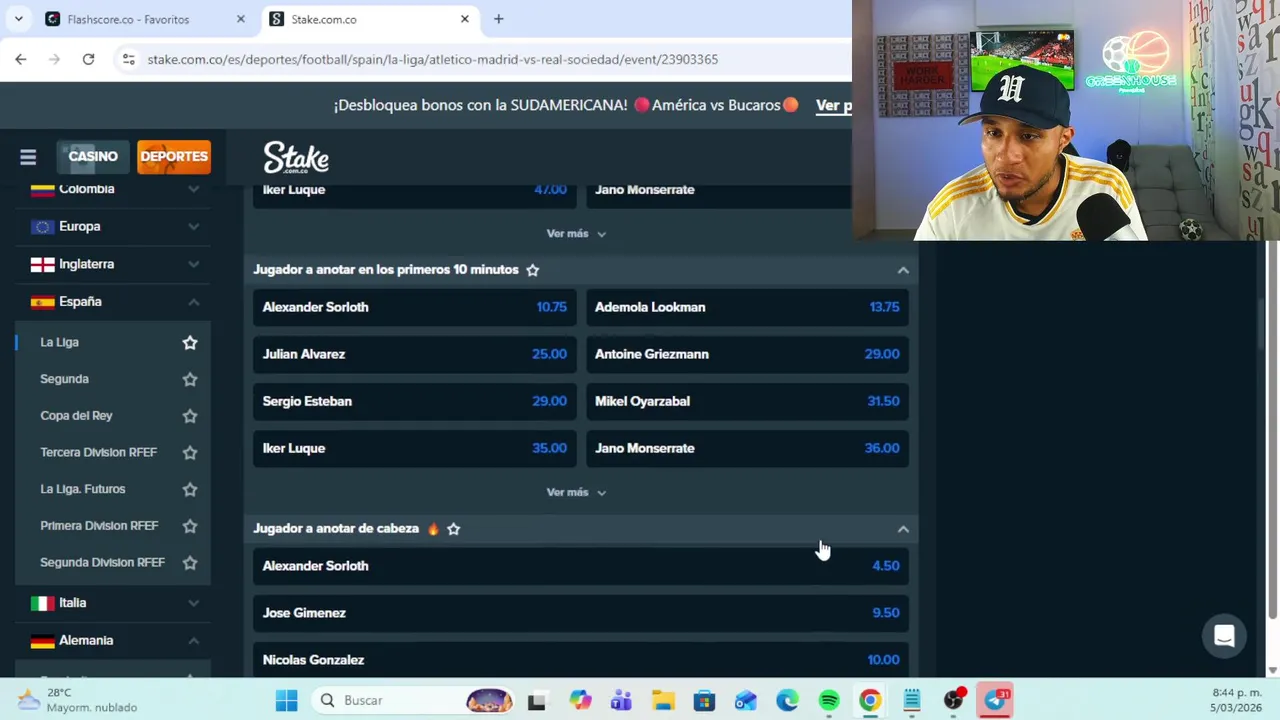
Task: Click the browser address bar URL
Action: point(432,59)
